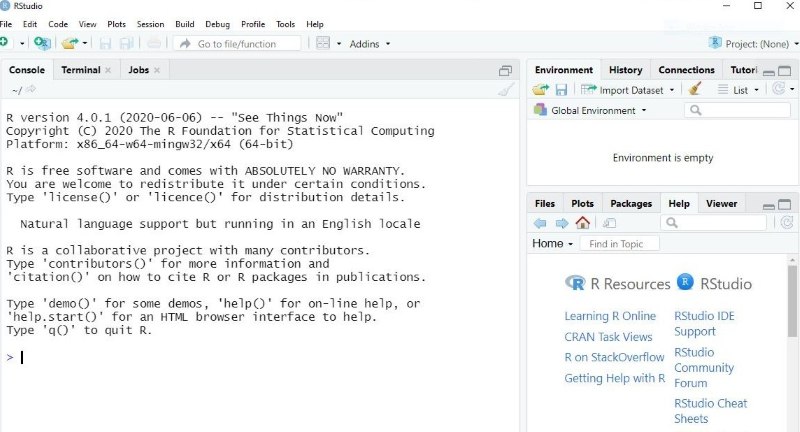Image resolution: width=800 pixels, height=432 pixels.
Task: Clear console with the broom icon
Action: click(x=506, y=90)
